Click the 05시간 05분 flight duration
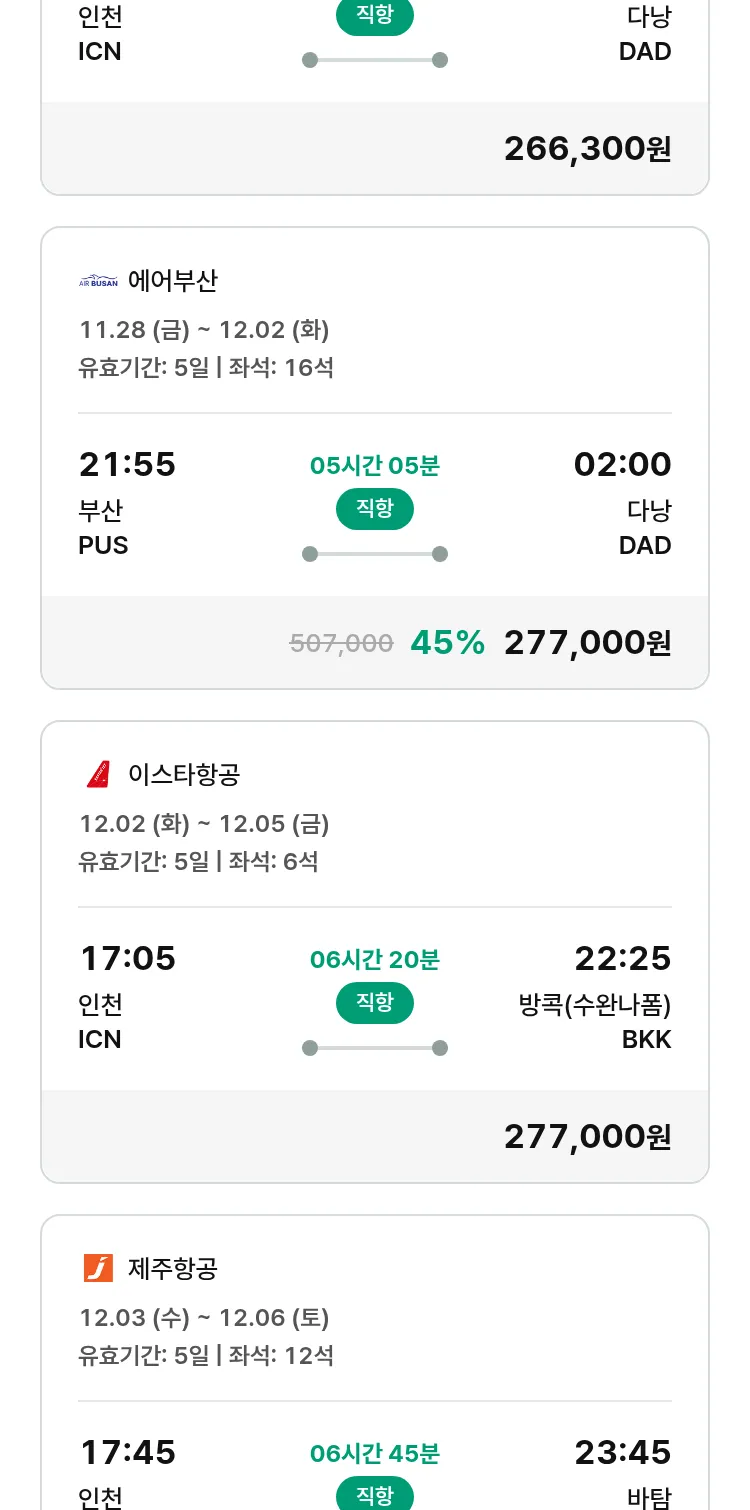This screenshot has width=750, height=1510. pyautogui.click(x=375, y=466)
